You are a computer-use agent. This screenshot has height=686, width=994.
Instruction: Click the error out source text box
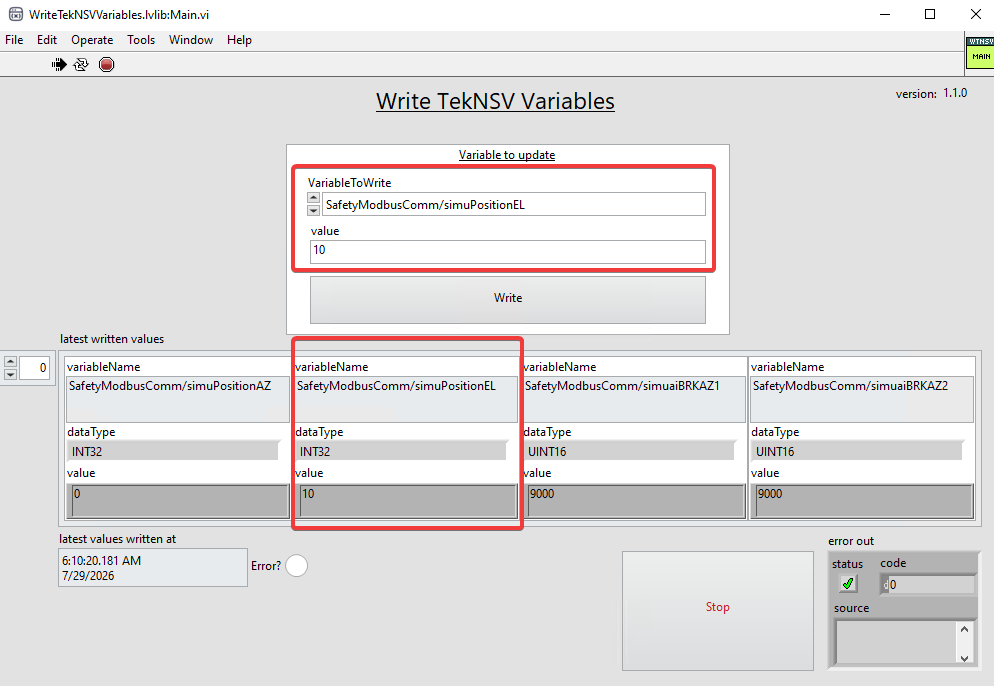896,642
